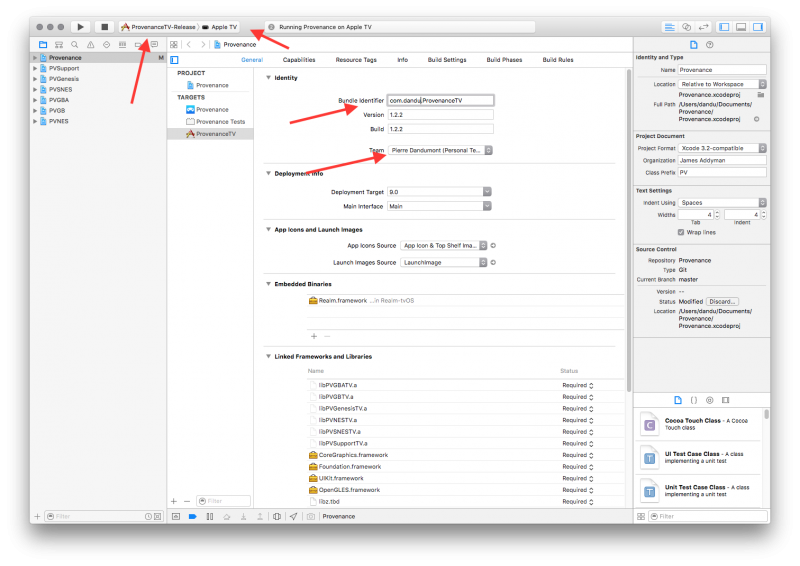Image resolution: width=800 pixels, height=566 pixels.
Task: Show the Version editor
Action: point(704,27)
